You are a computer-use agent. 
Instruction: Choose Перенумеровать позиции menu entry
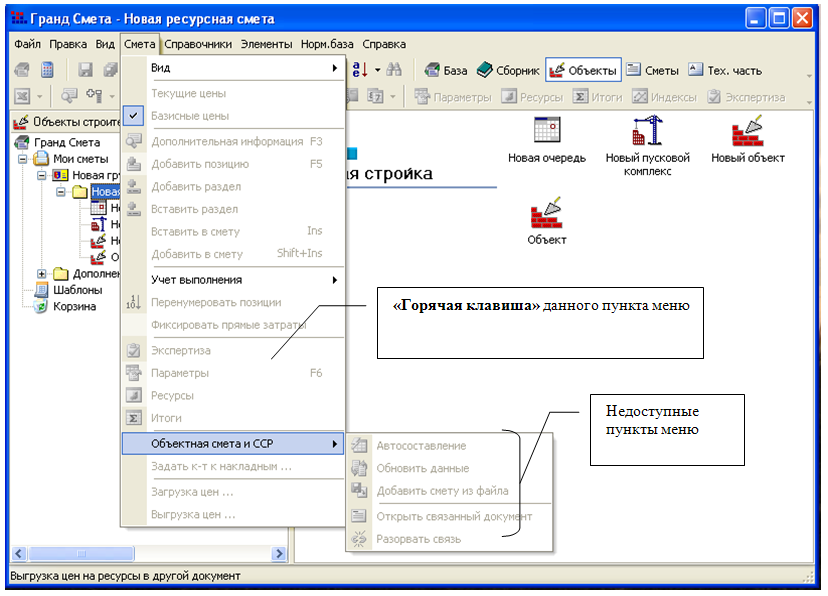click(x=233, y=302)
